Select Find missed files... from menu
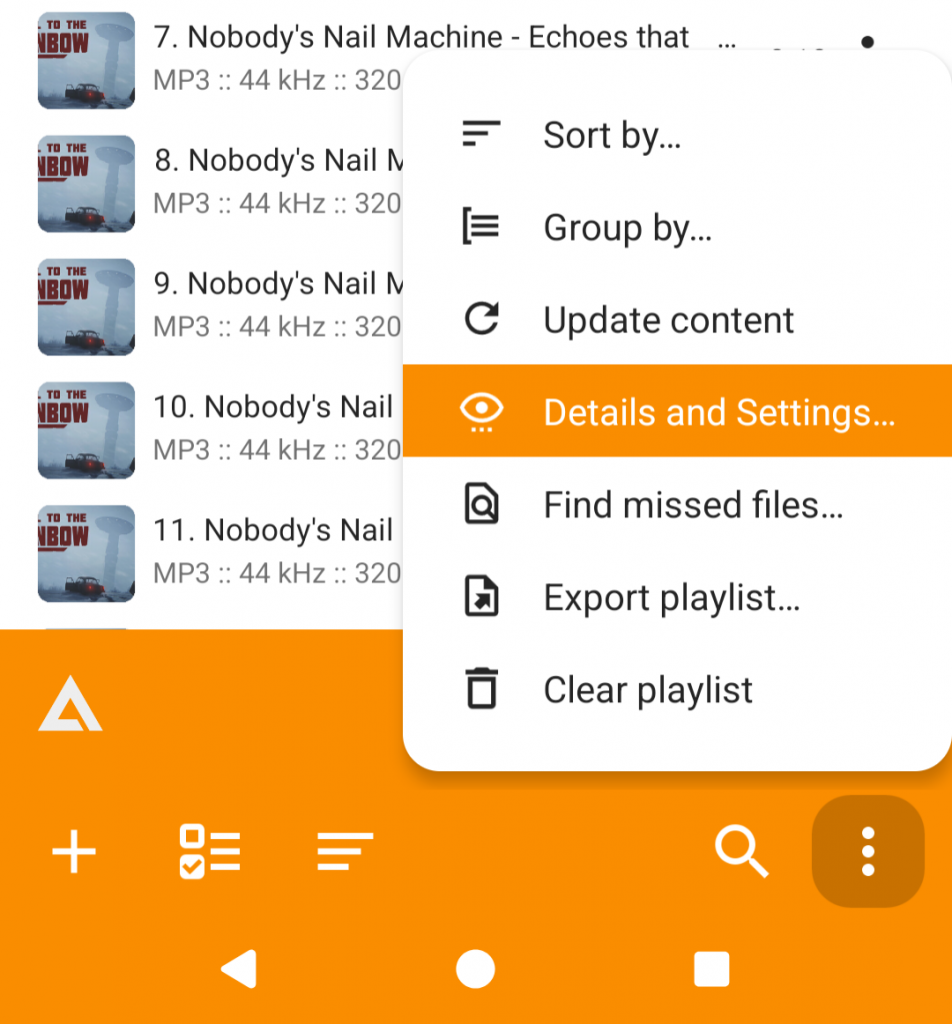This screenshot has height=1024, width=952. [x=693, y=505]
